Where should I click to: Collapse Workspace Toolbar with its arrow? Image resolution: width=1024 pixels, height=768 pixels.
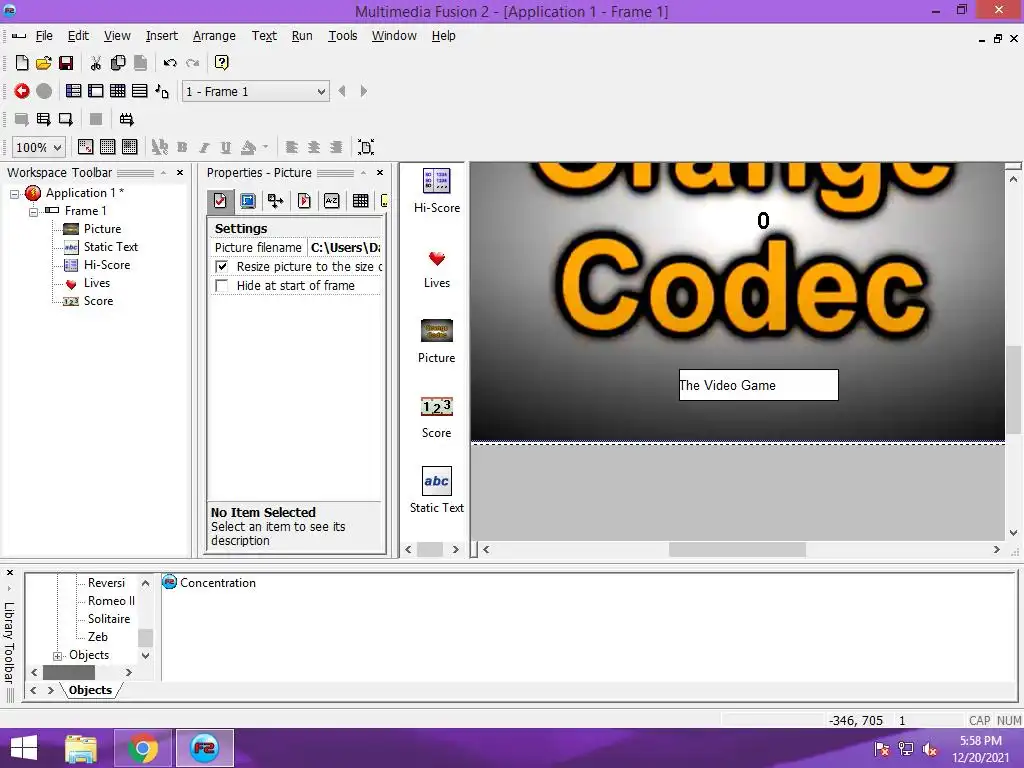[163, 172]
